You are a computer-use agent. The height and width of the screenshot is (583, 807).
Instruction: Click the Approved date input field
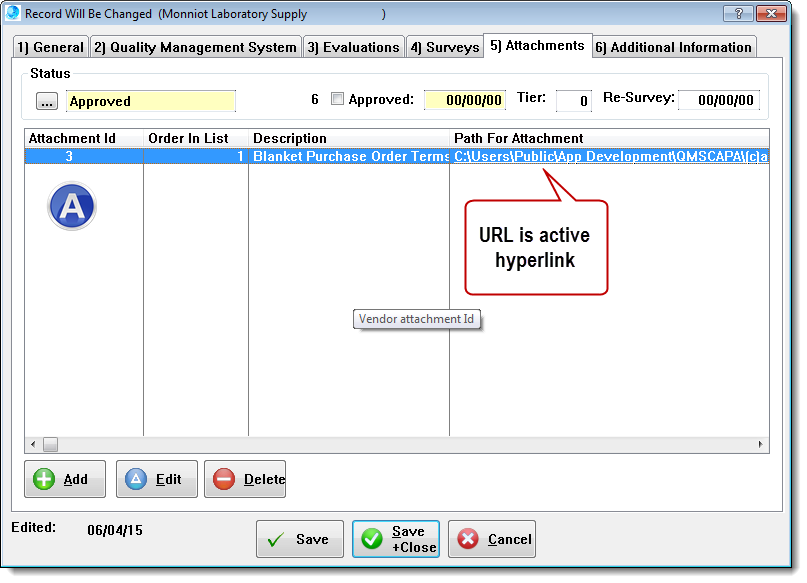coord(465,101)
